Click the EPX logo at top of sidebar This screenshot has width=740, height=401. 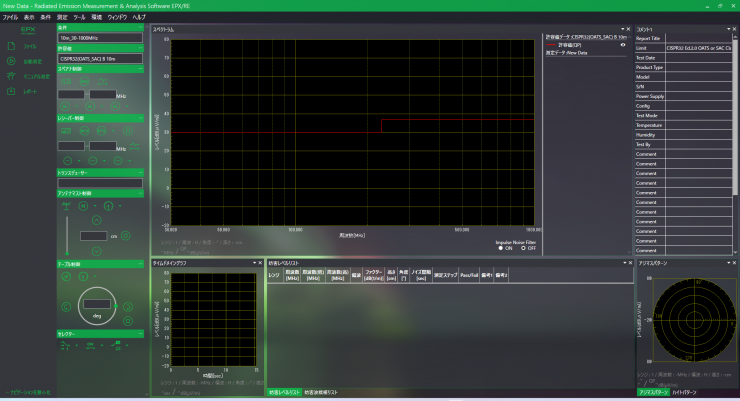click(27, 30)
